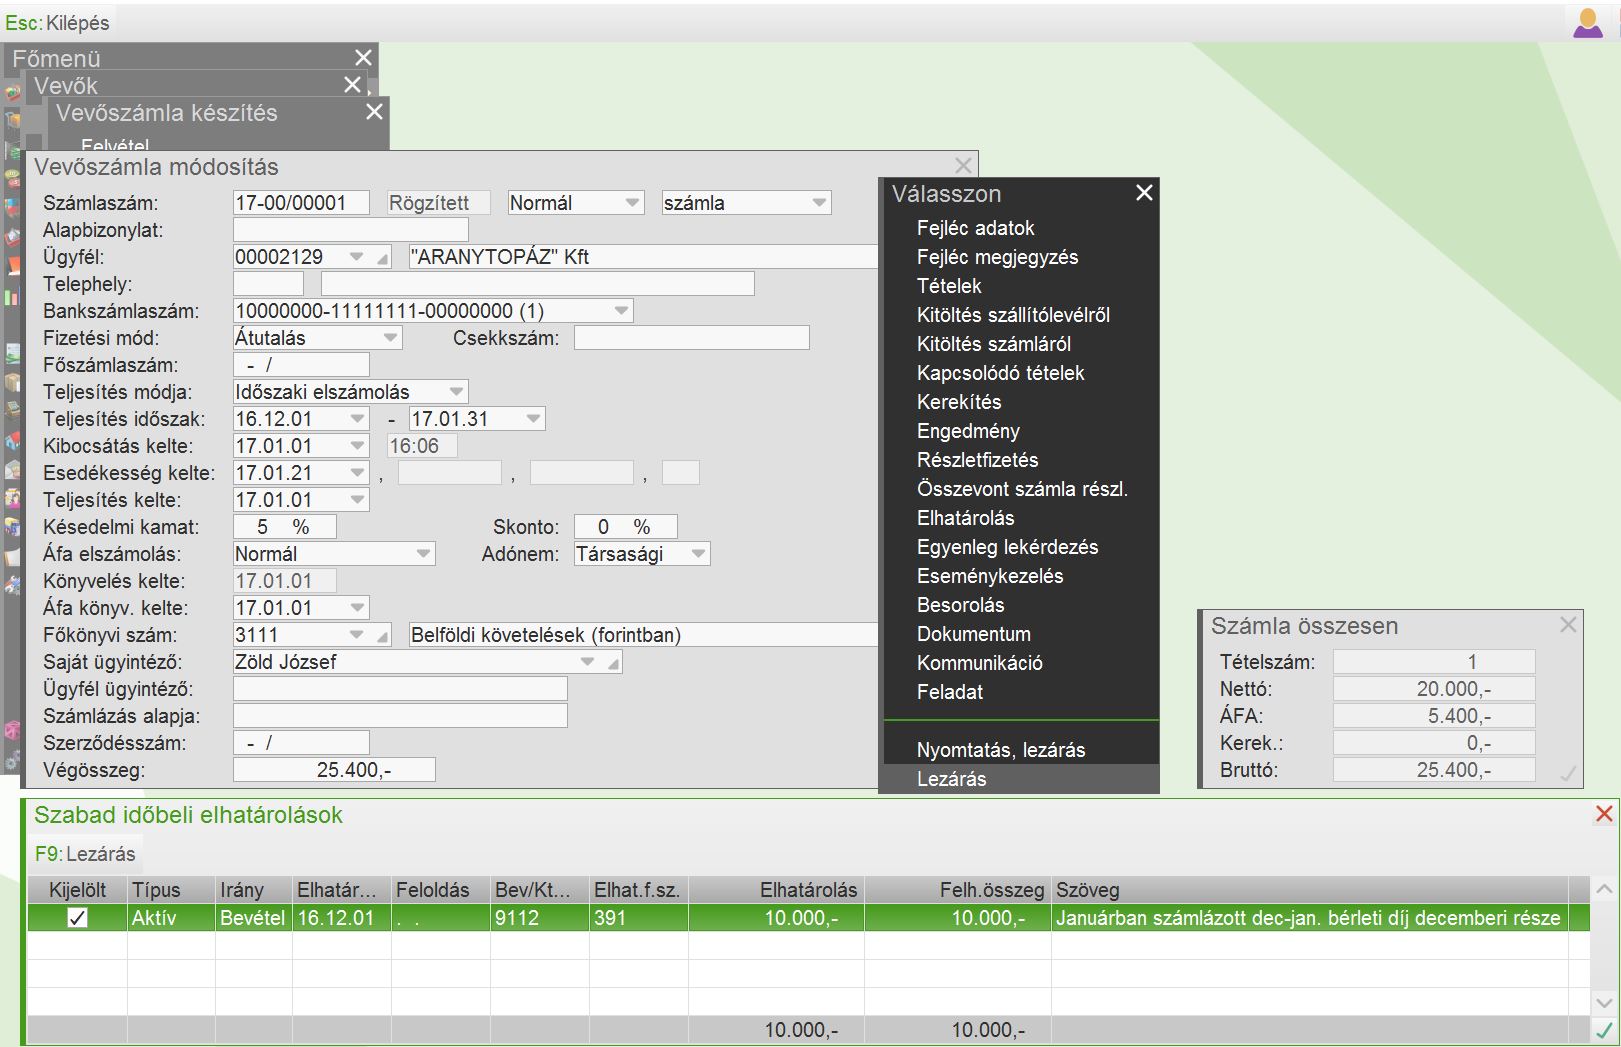
Task: Click the Elhatárolás column header
Action: coord(807,890)
